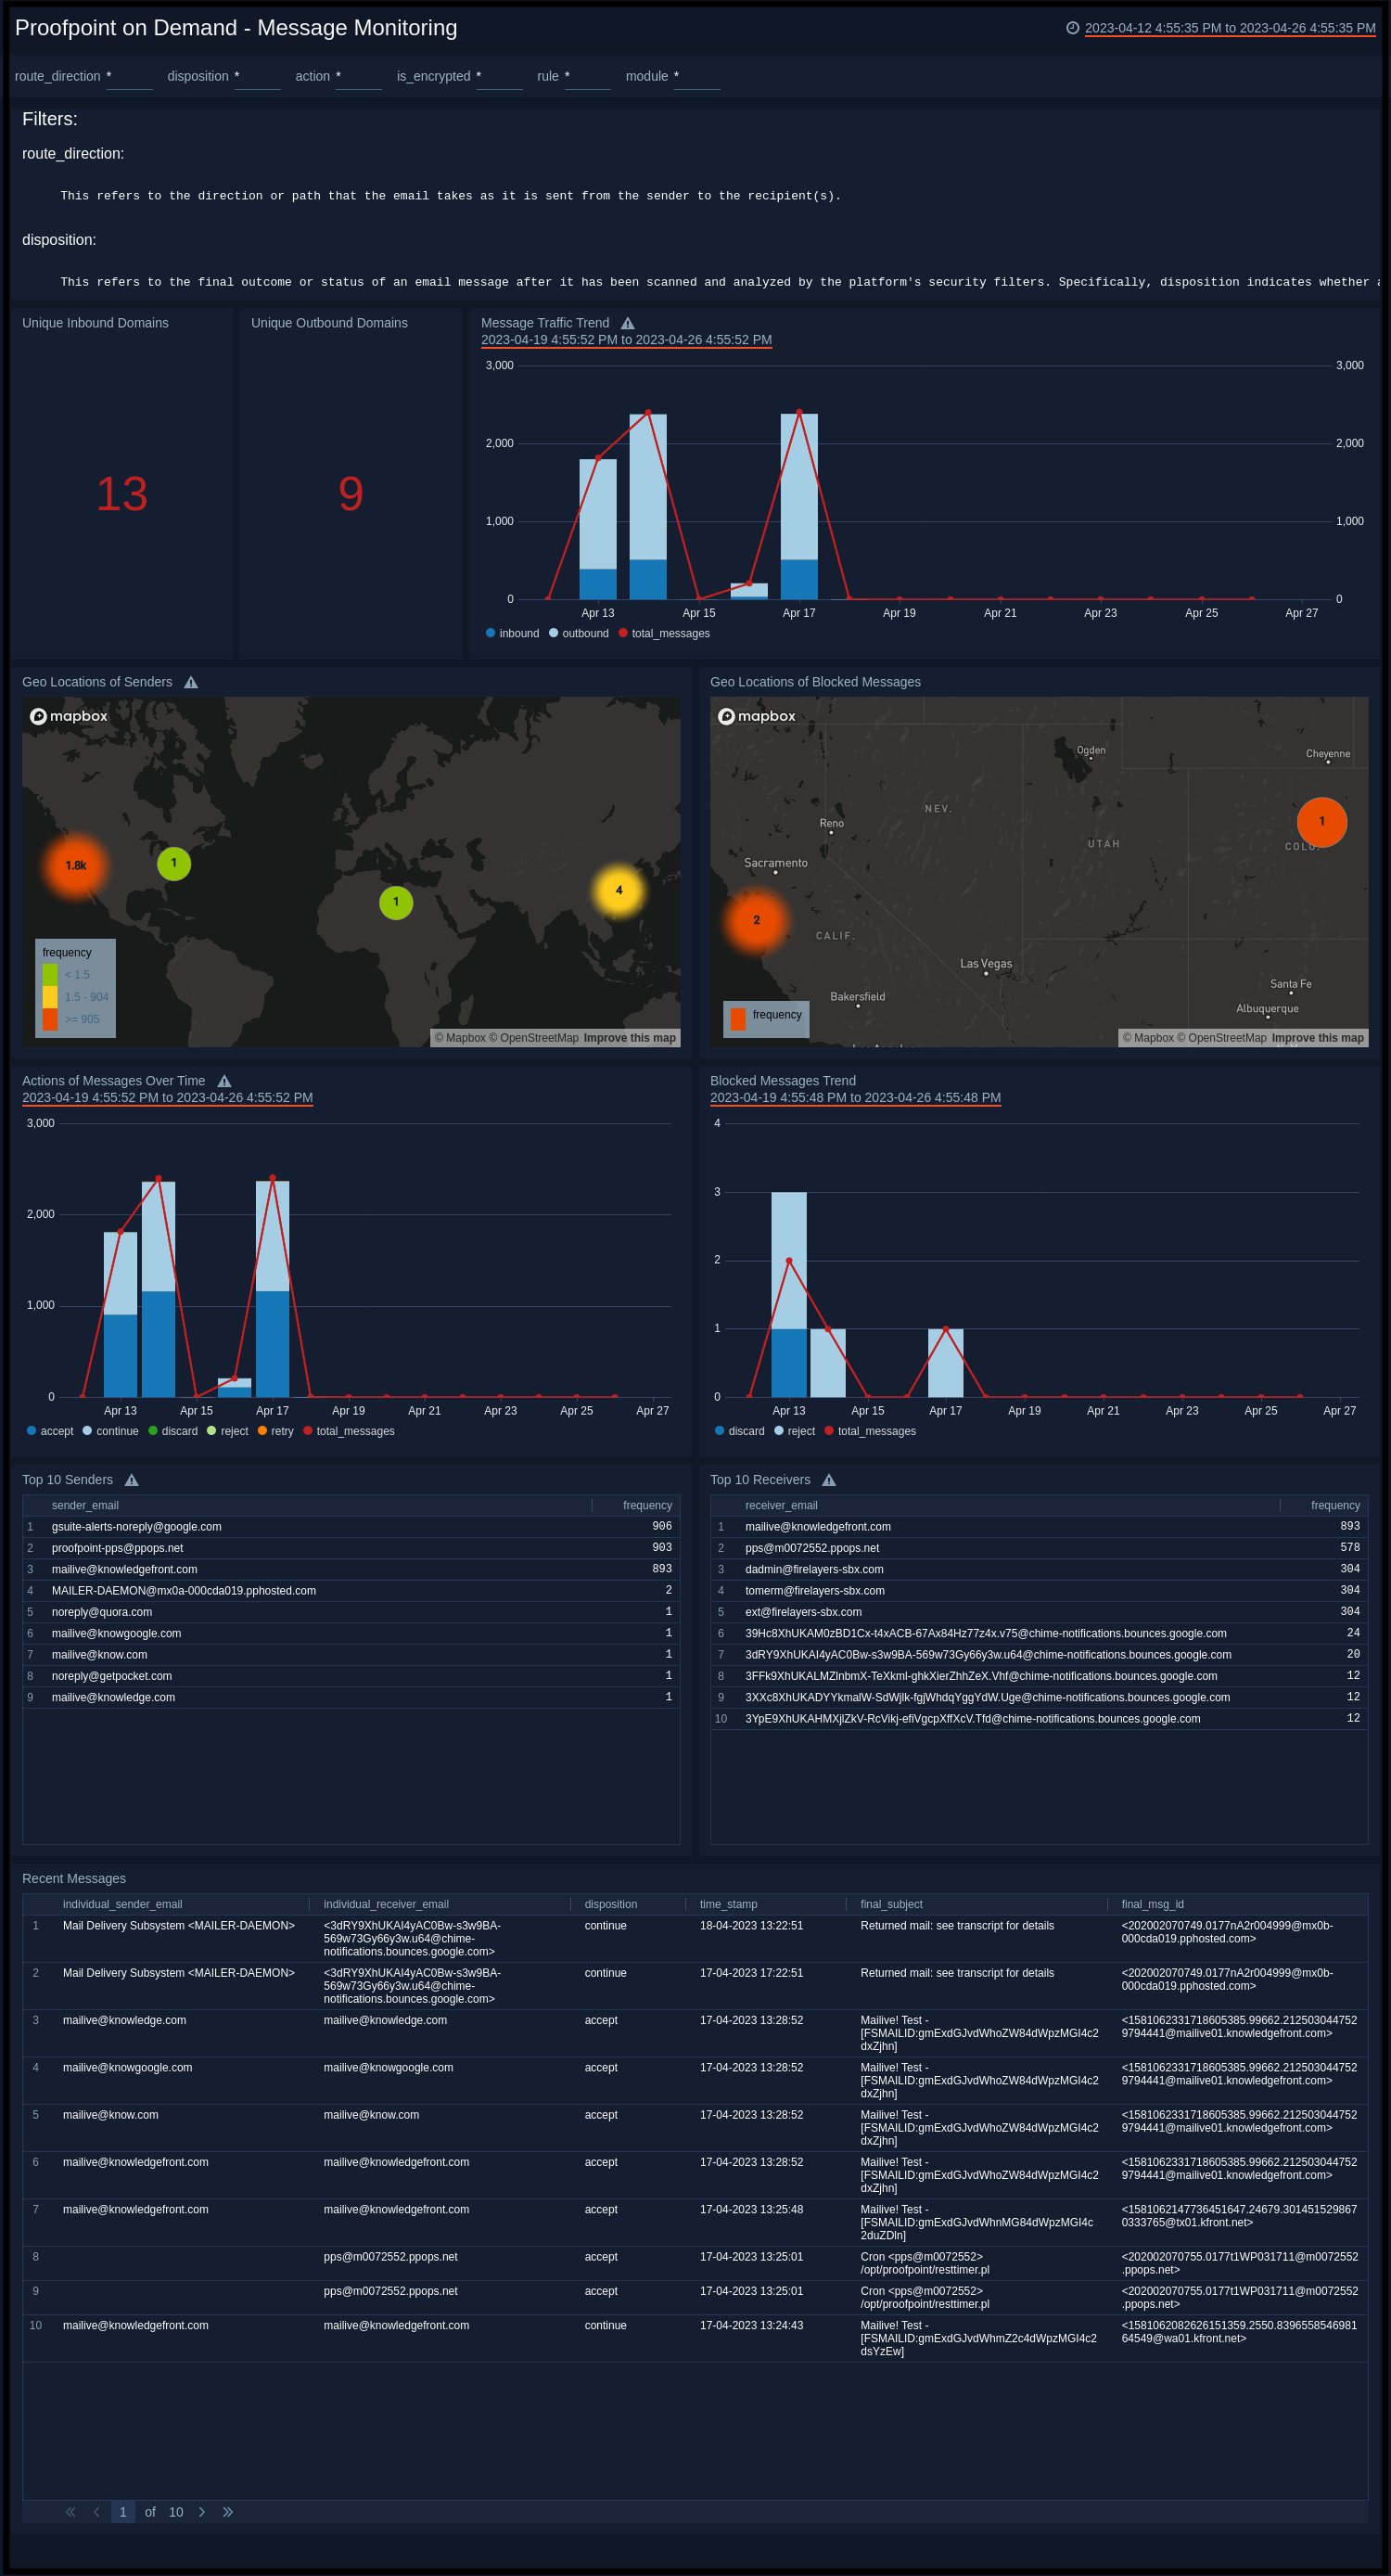Toggle the inbound series in Message Traffic legend
Image resolution: width=1391 pixels, height=2576 pixels.
pyautogui.click(x=512, y=633)
